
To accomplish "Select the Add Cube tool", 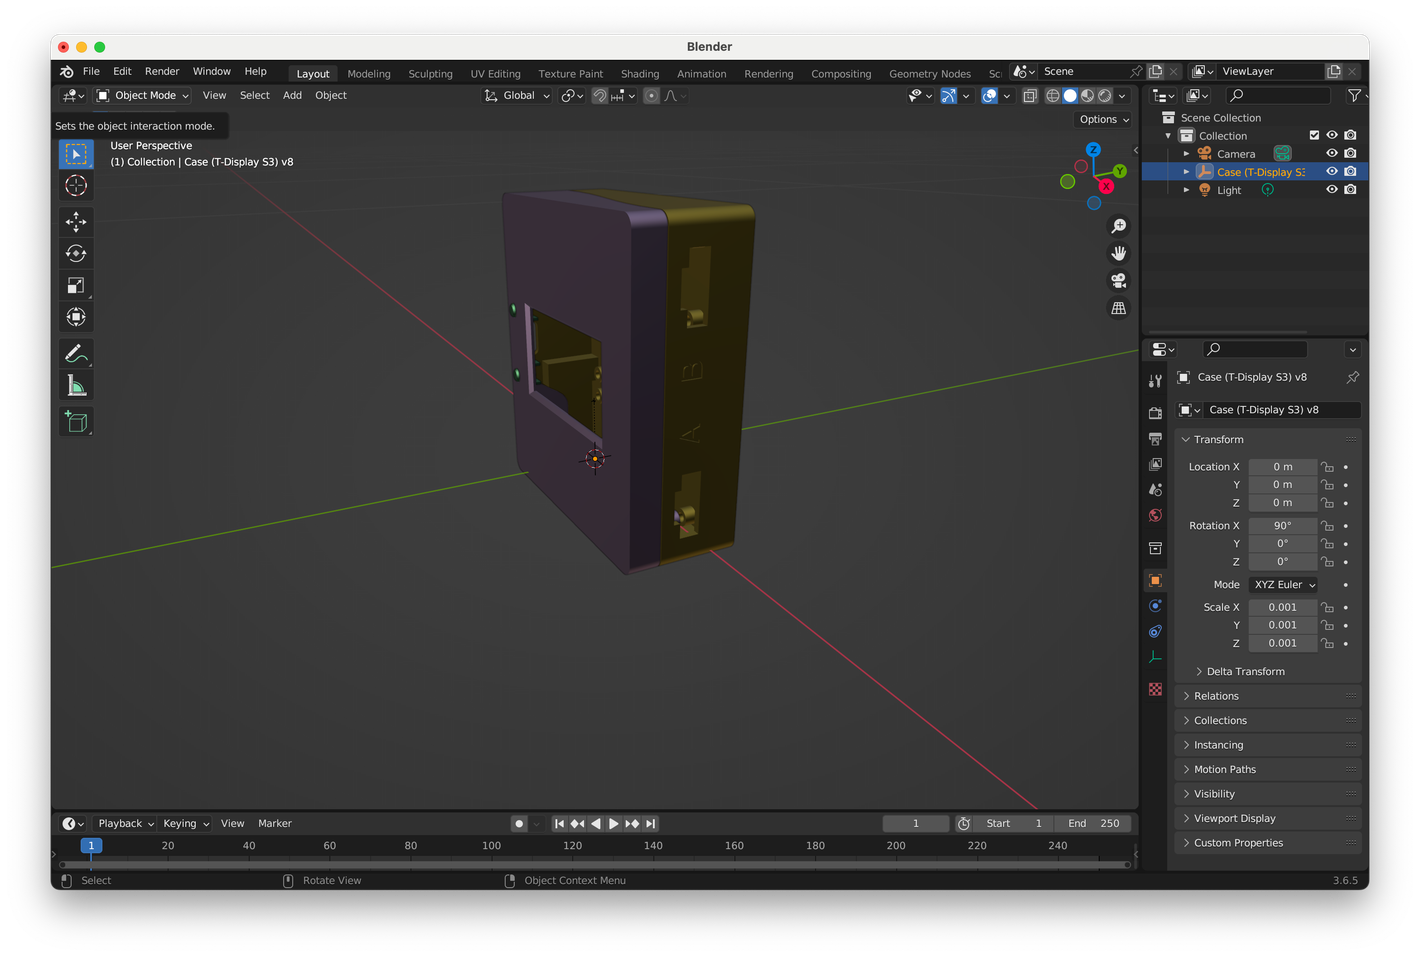I will click(76, 422).
